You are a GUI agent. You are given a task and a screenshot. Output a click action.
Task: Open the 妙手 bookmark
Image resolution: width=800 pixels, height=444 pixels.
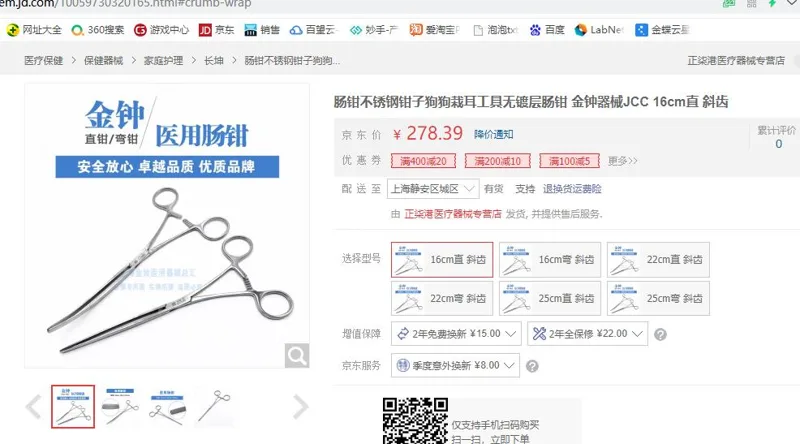point(373,30)
